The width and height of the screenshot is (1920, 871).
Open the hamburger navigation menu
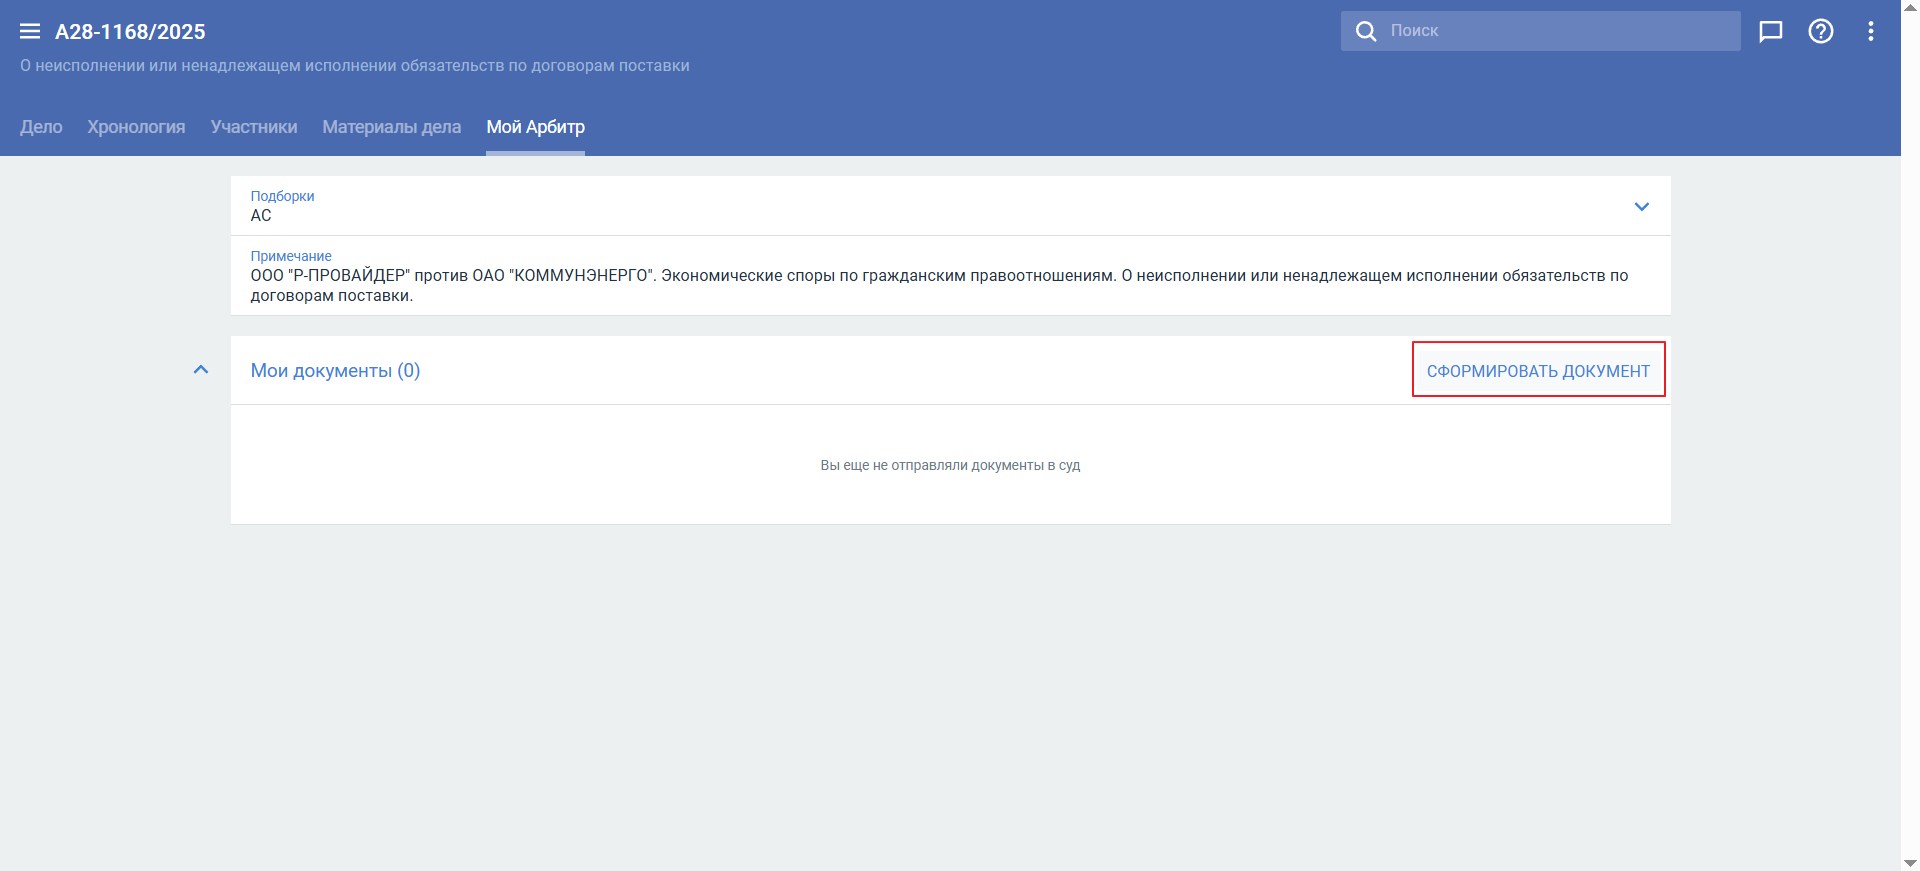30,31
